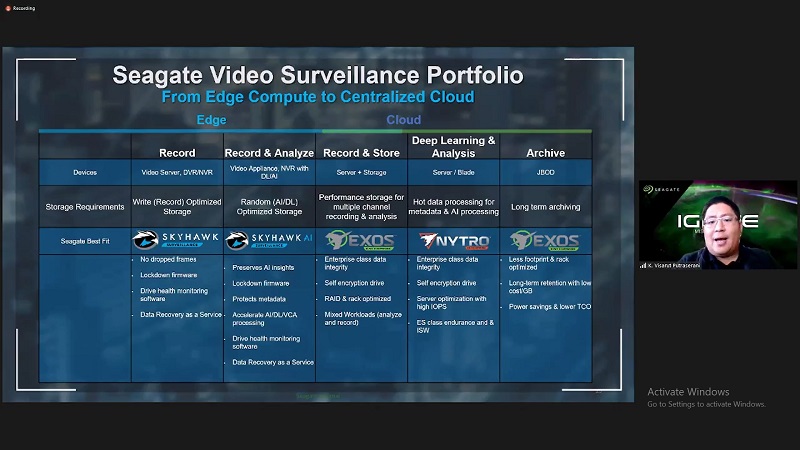The width and height of the screenshot is (800, 450).
Task: Click the red Recording indicator icon
Action: pyautogui.click(x=7, y=8)
